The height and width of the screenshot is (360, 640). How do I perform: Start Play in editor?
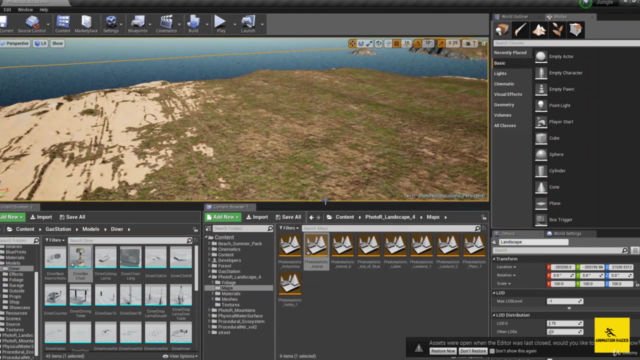coord(220,24)
